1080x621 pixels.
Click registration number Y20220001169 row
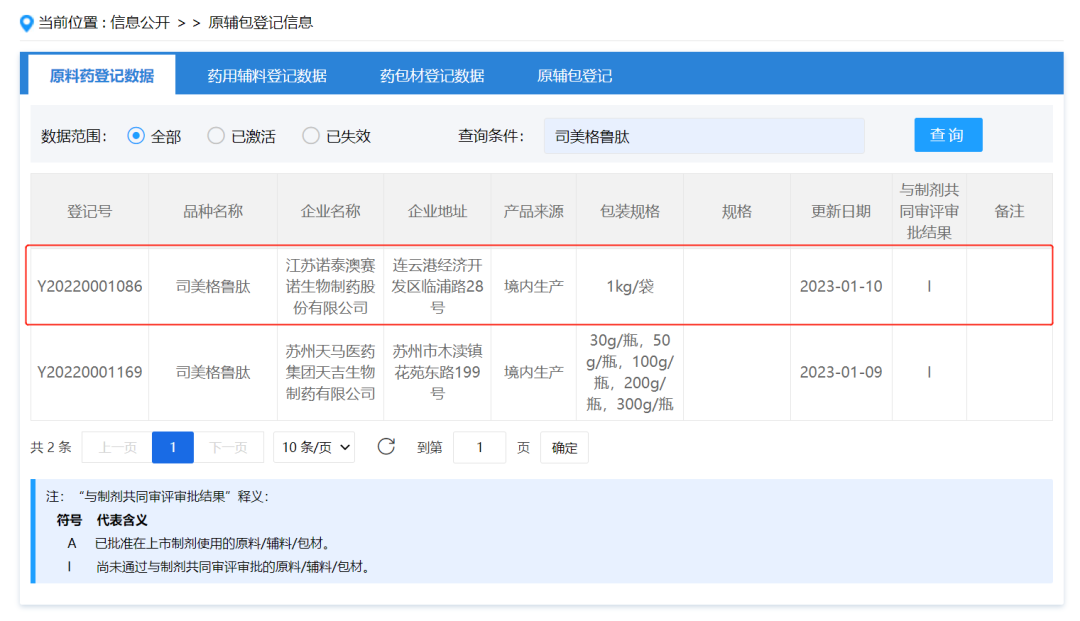tap(90, 372)
